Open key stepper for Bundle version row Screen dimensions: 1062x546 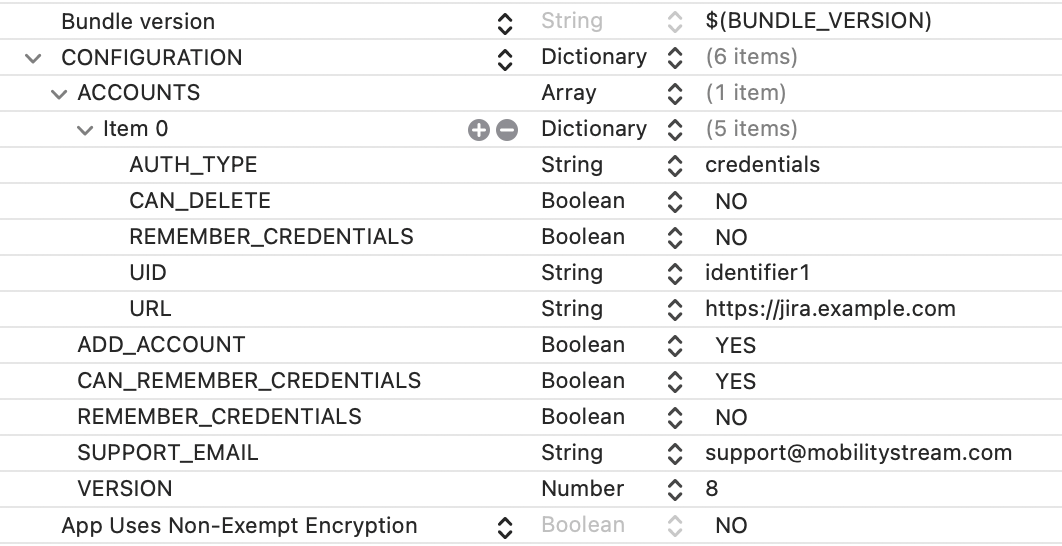pos(505,22)
